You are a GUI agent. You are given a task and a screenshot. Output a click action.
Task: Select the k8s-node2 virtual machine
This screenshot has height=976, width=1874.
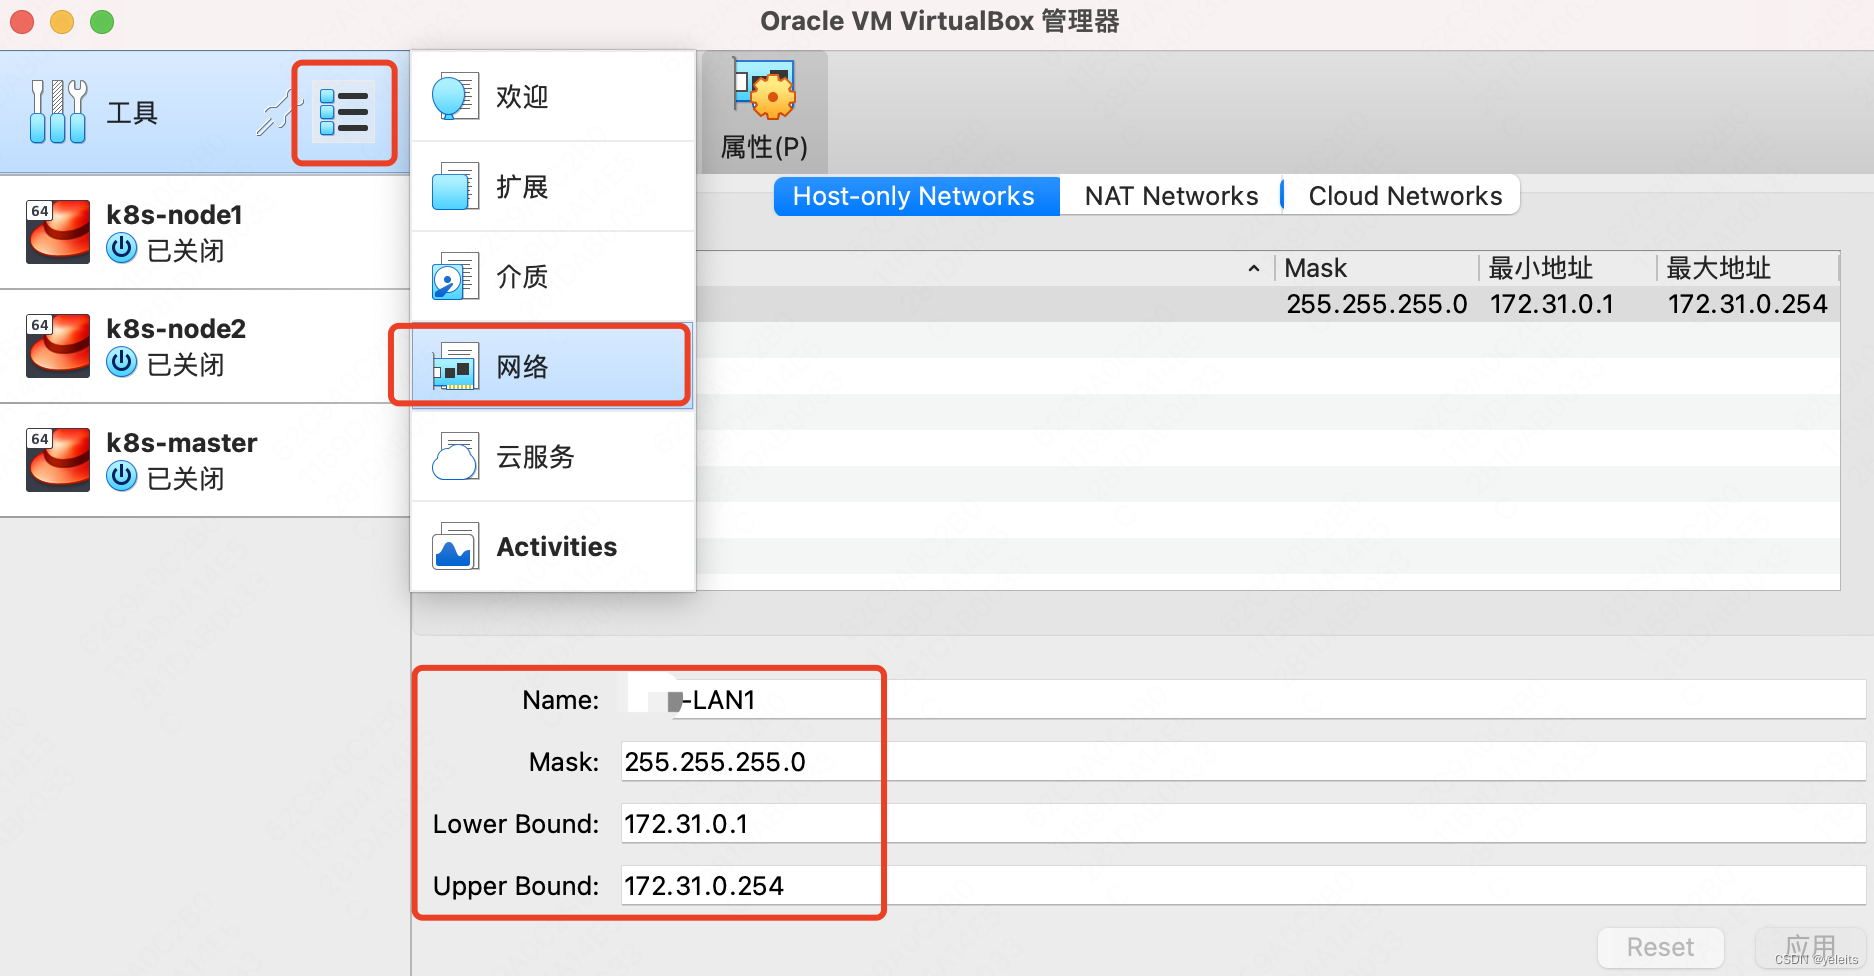205,346
